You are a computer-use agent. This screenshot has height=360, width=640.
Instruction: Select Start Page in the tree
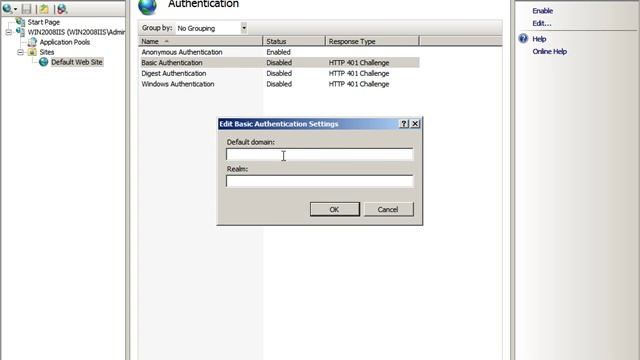[44, 22]
